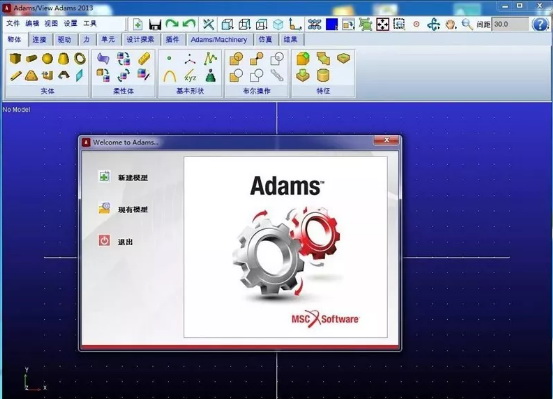The height and width of the screenshot is (399, 553).
Task: Click the crossed tools selection icon
Action: pyautogui.click(x=208, y=24)
